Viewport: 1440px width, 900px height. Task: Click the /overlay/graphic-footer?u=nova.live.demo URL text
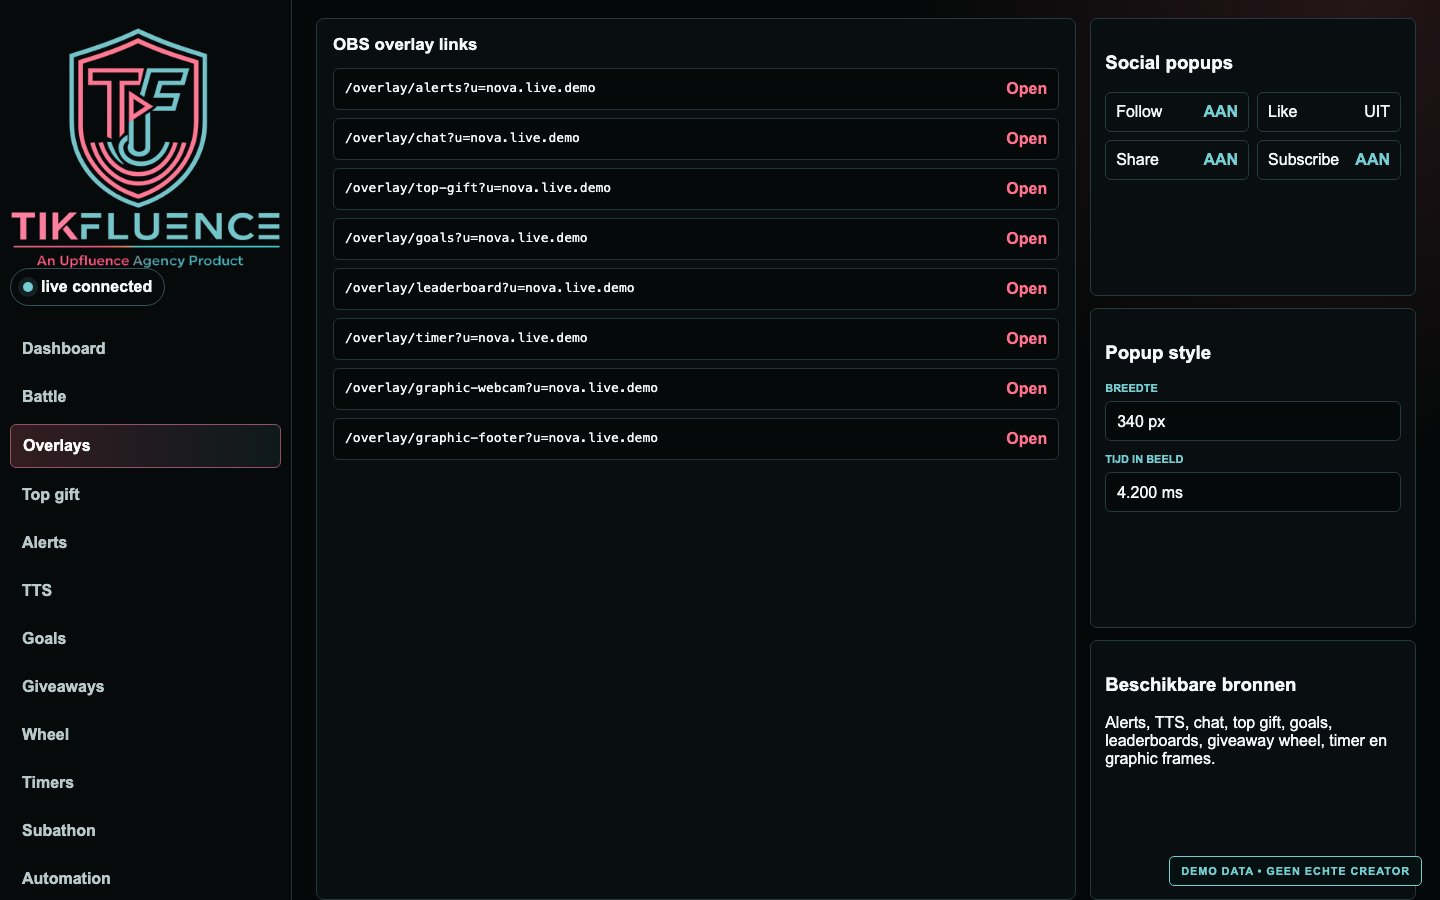tap(501, 438)
